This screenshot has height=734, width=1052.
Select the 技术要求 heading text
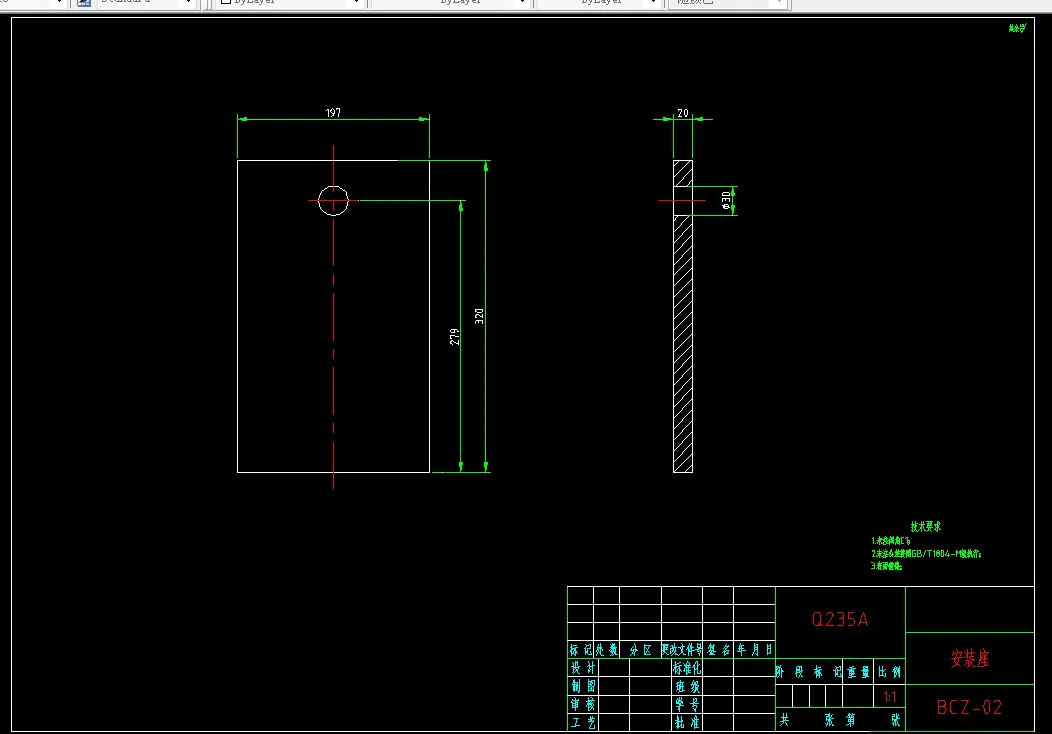pyautogui.click(x=926, y=527)
